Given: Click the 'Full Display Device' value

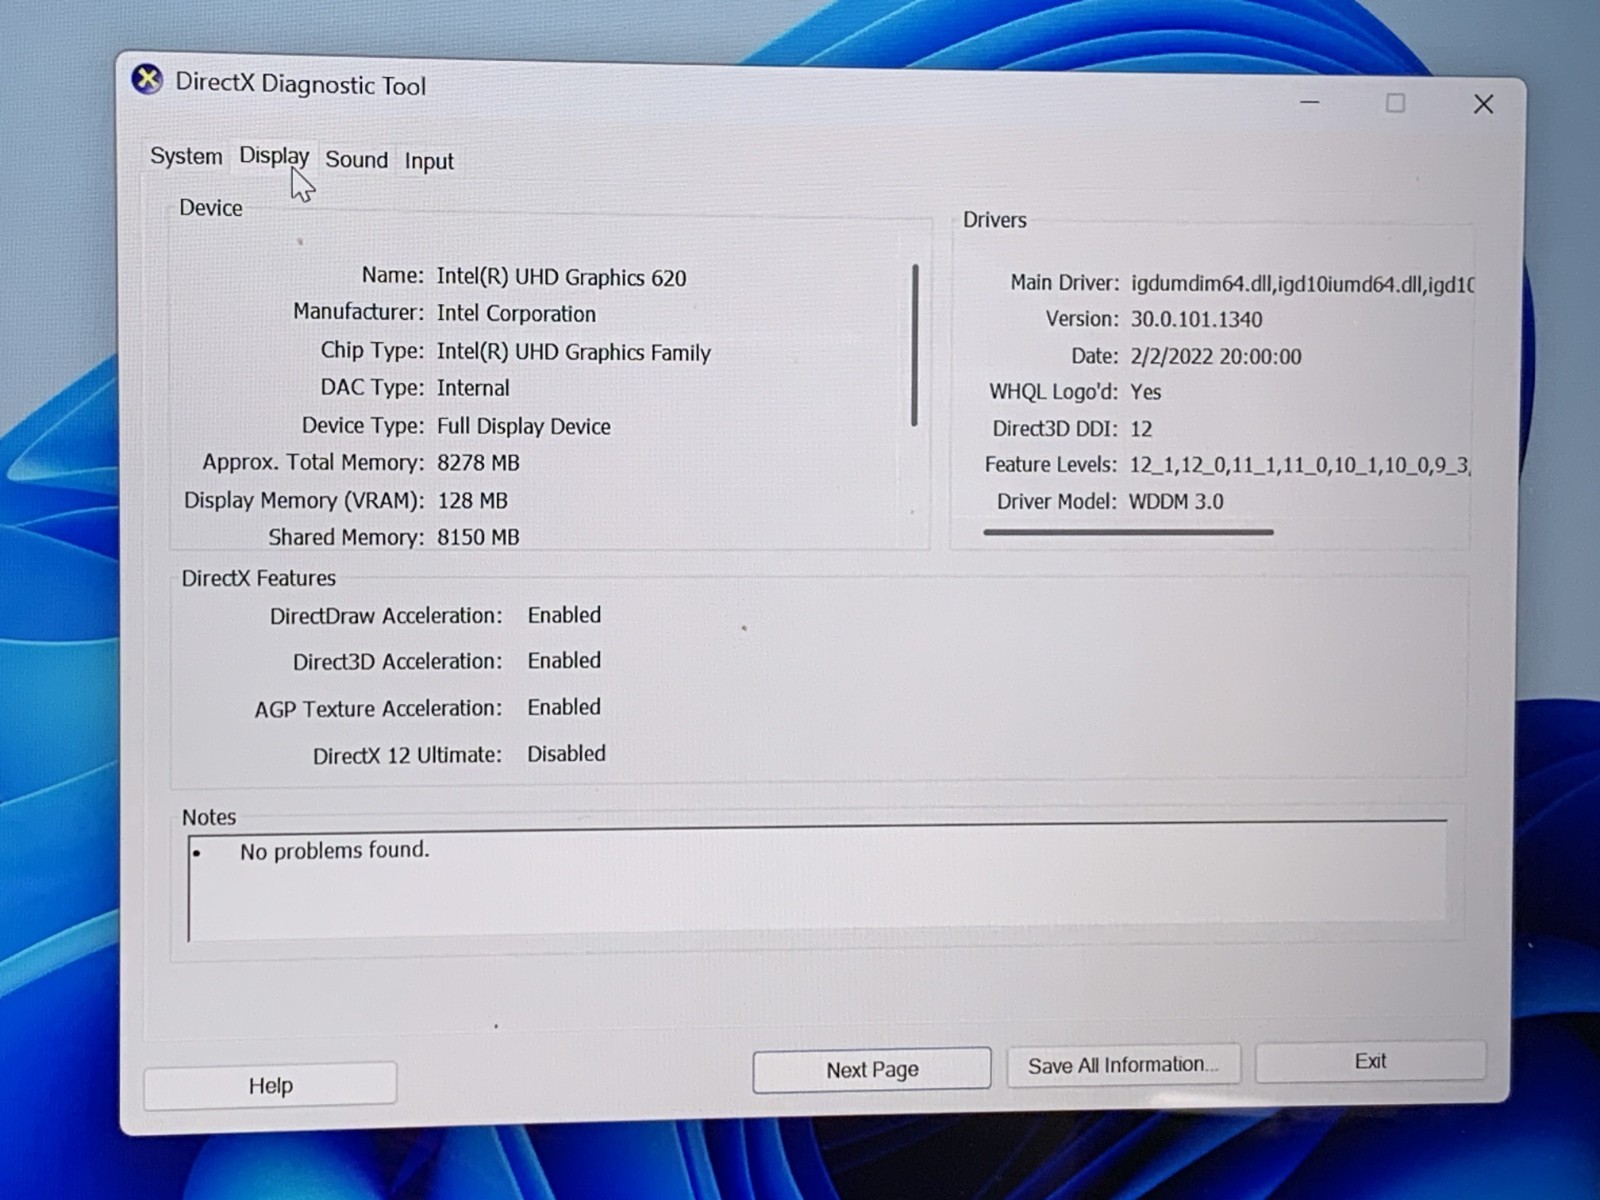Looking at the screenshot, I should [x=523, y=426].
